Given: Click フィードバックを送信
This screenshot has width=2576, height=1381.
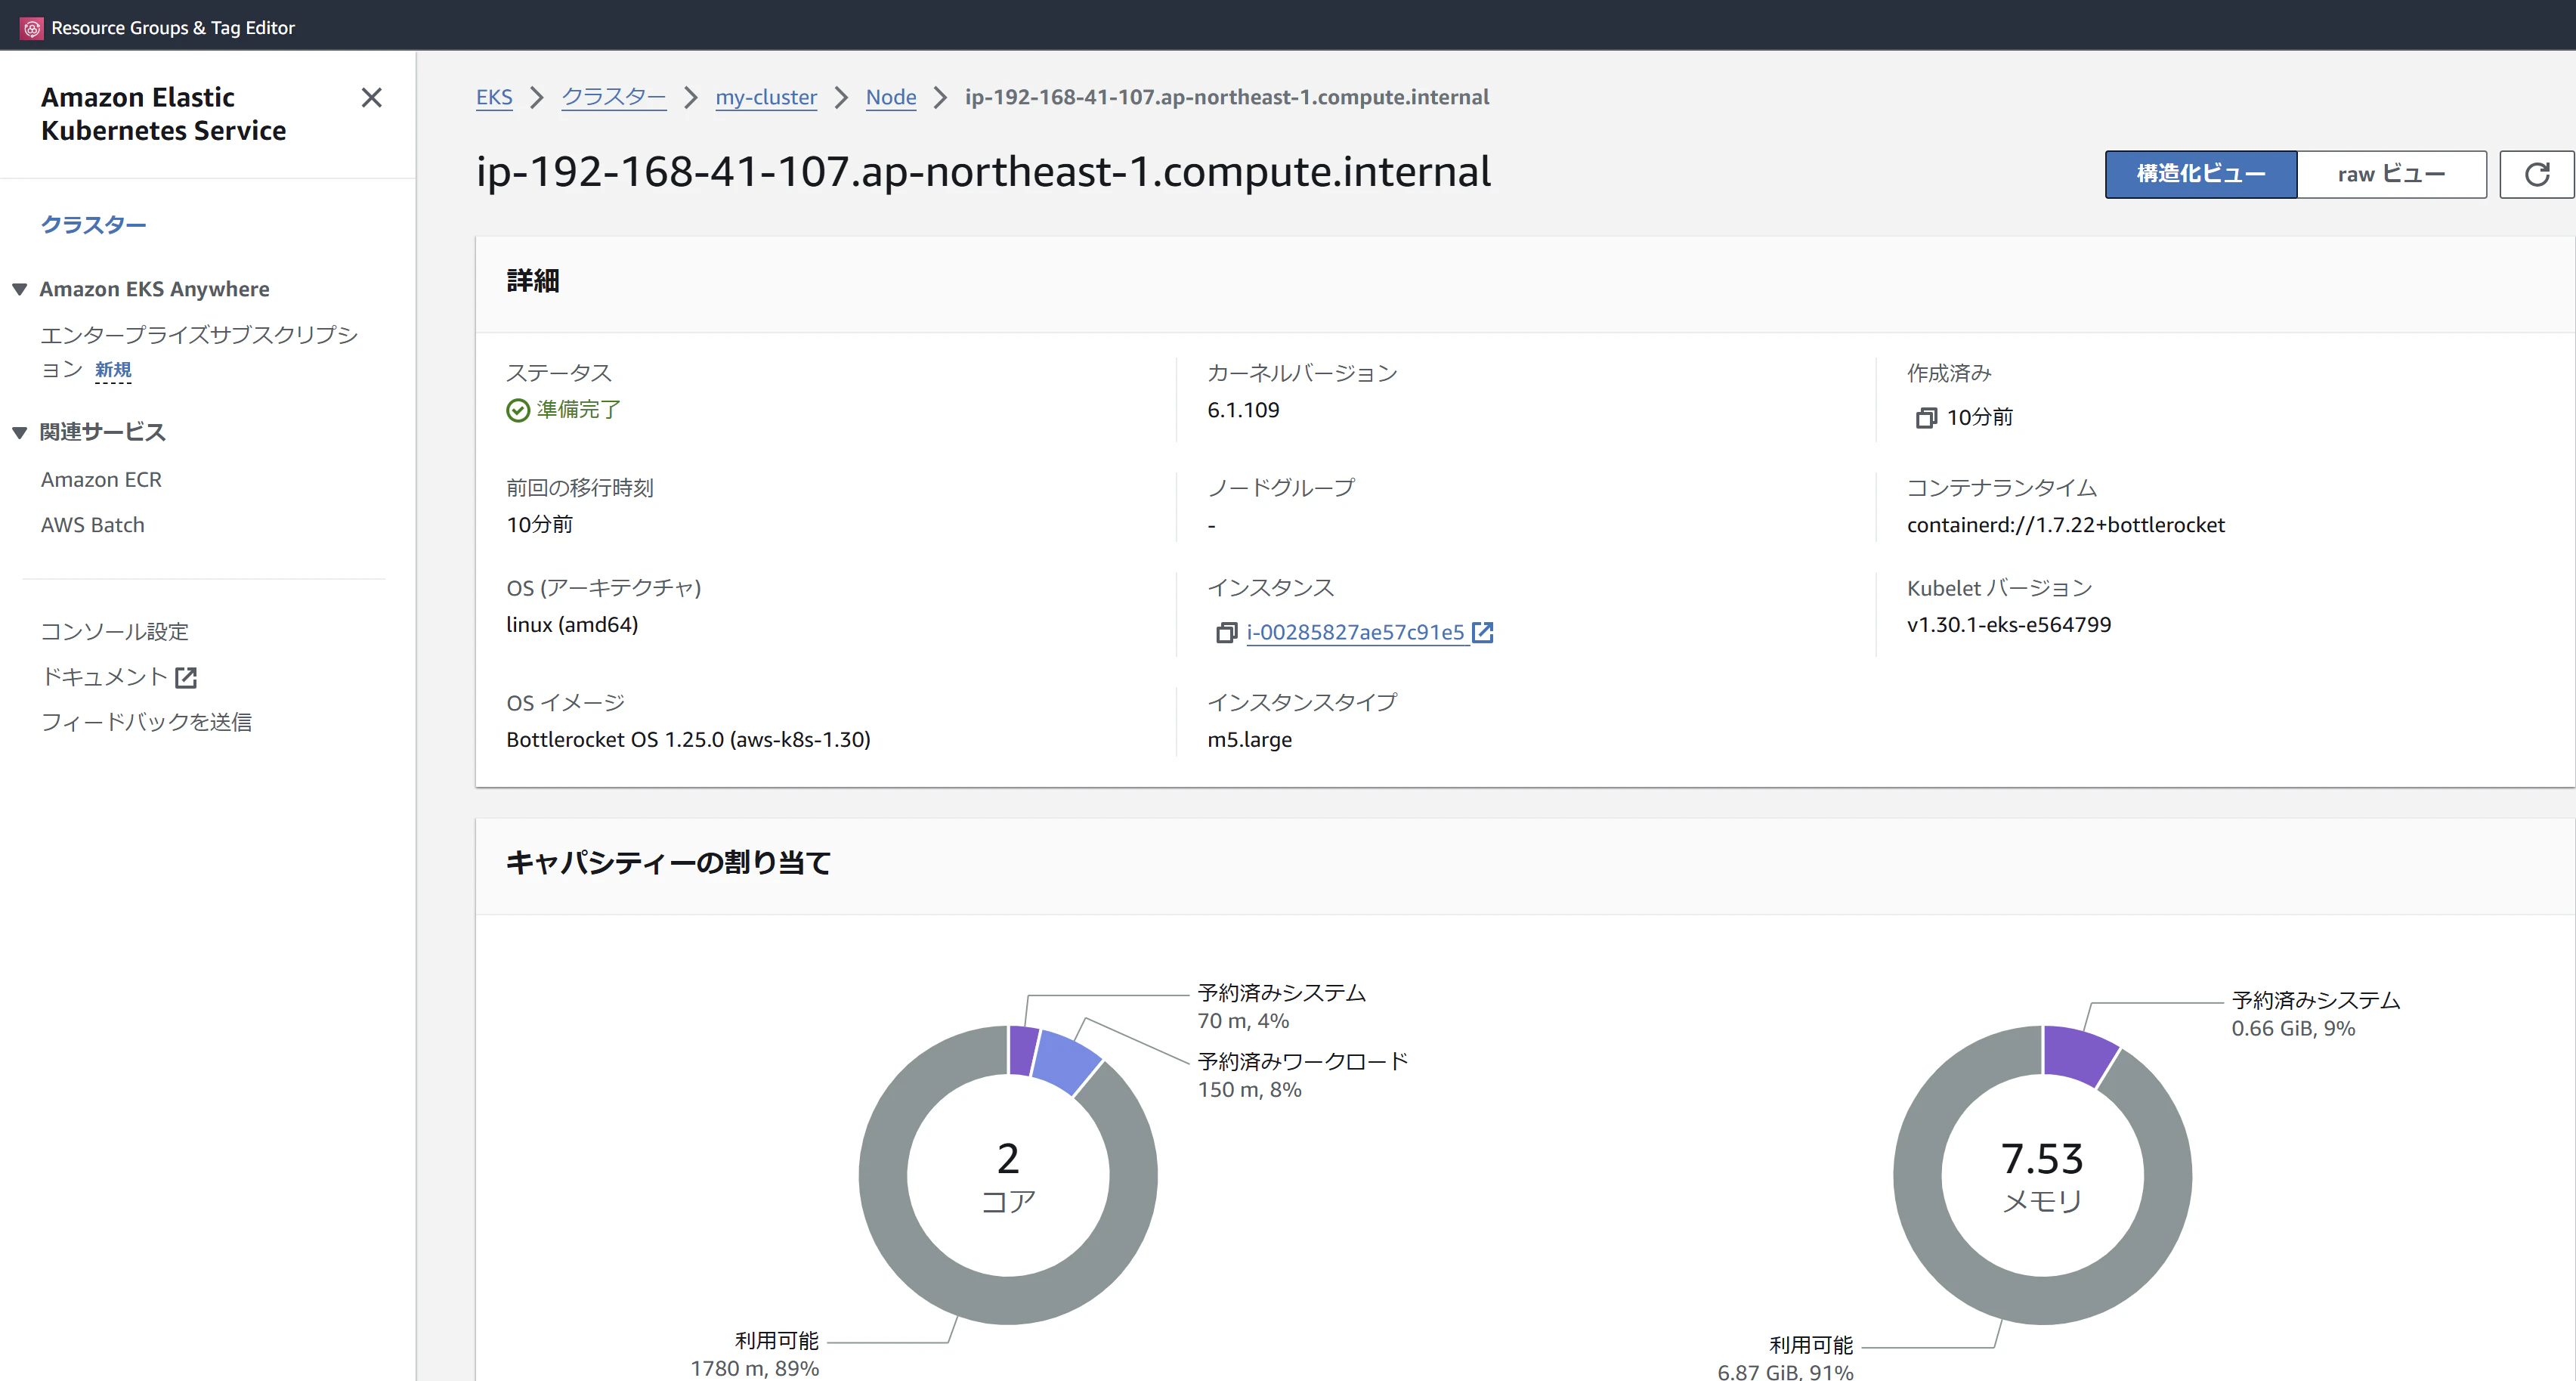Looking at the screenshot, I should click(146, 722).
